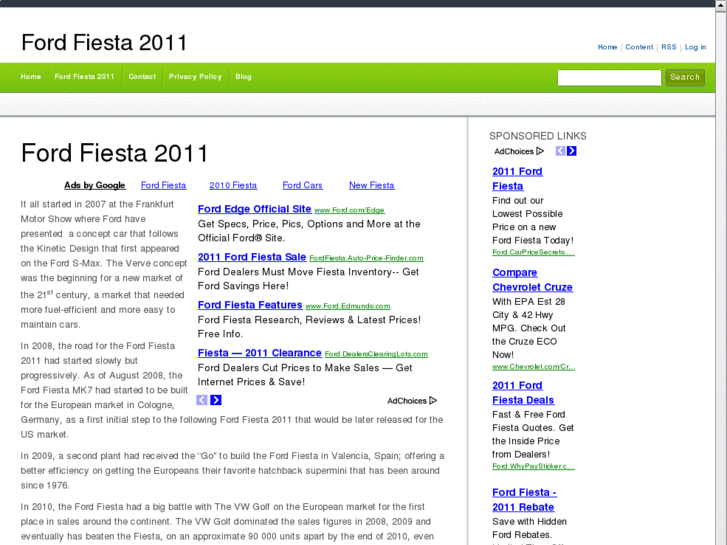Click the Log in link
This screenshot has height=545, width=727.
click(695, 47)
